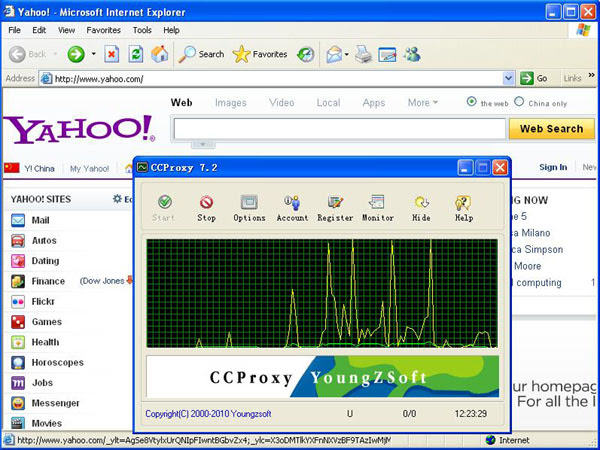Switch to the Local search tab

pos(328,103)
